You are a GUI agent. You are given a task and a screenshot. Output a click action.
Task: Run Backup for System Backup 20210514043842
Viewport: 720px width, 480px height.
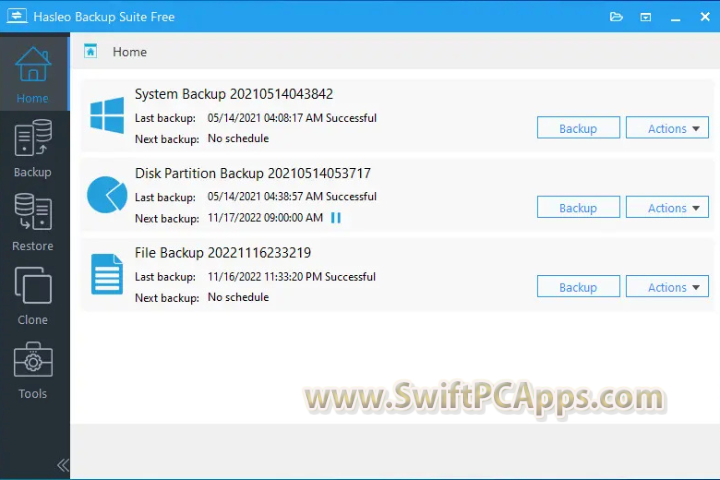point(578,128)
